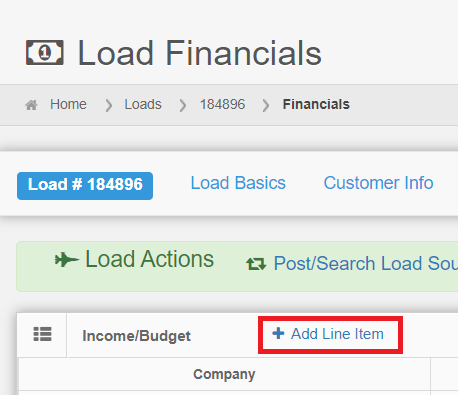Click the Company column header
Image resolution: width=458 pixels, height=395 pixels.
224,374
